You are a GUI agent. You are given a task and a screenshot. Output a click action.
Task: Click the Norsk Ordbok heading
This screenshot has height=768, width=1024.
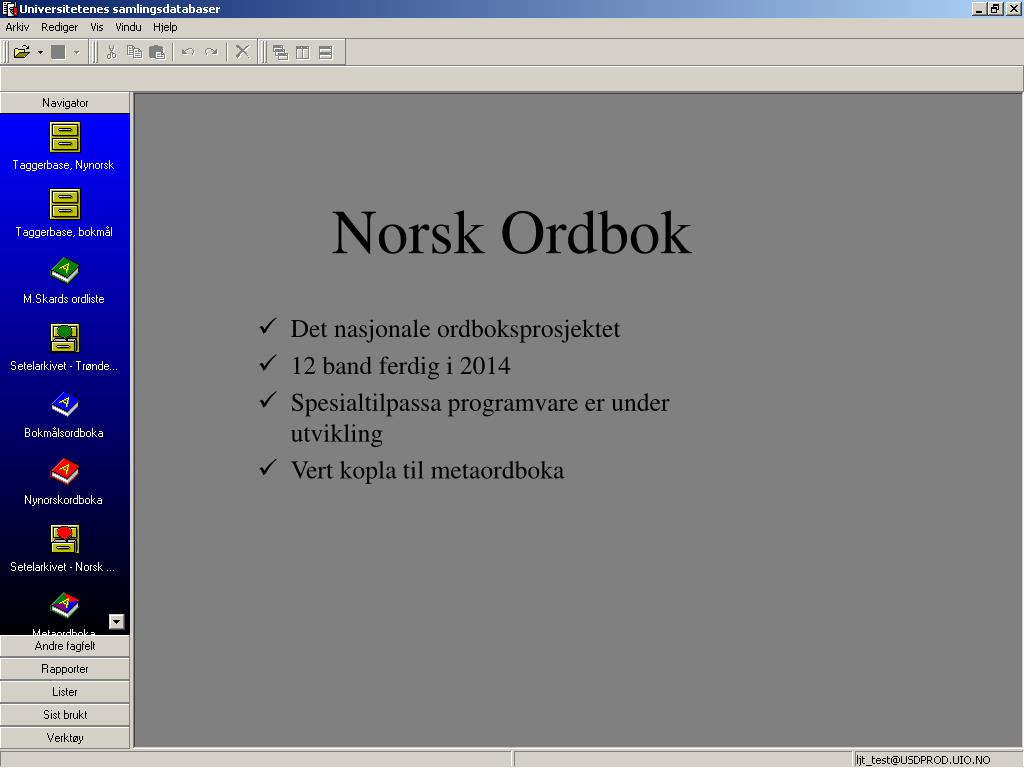[511, 233]
